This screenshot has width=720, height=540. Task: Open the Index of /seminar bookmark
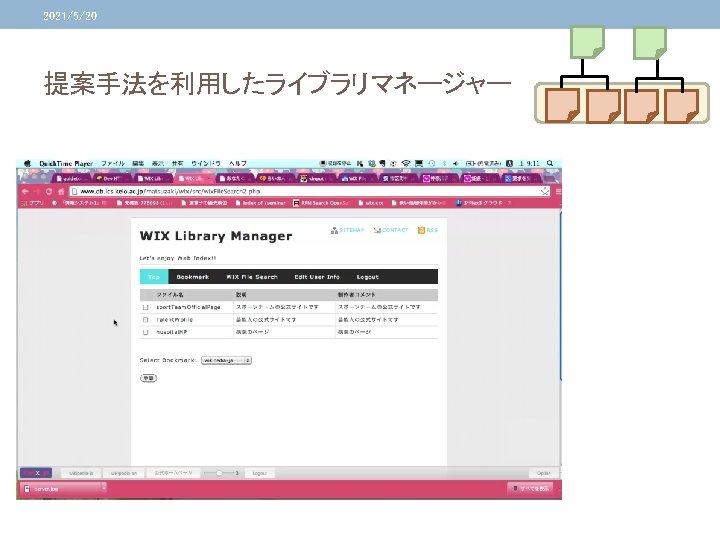click(x=260, y=203)
